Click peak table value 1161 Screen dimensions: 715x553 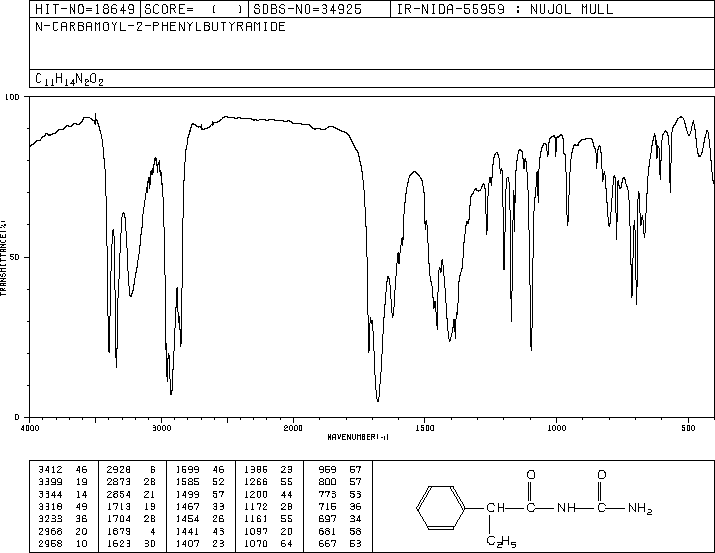point(256,519)
